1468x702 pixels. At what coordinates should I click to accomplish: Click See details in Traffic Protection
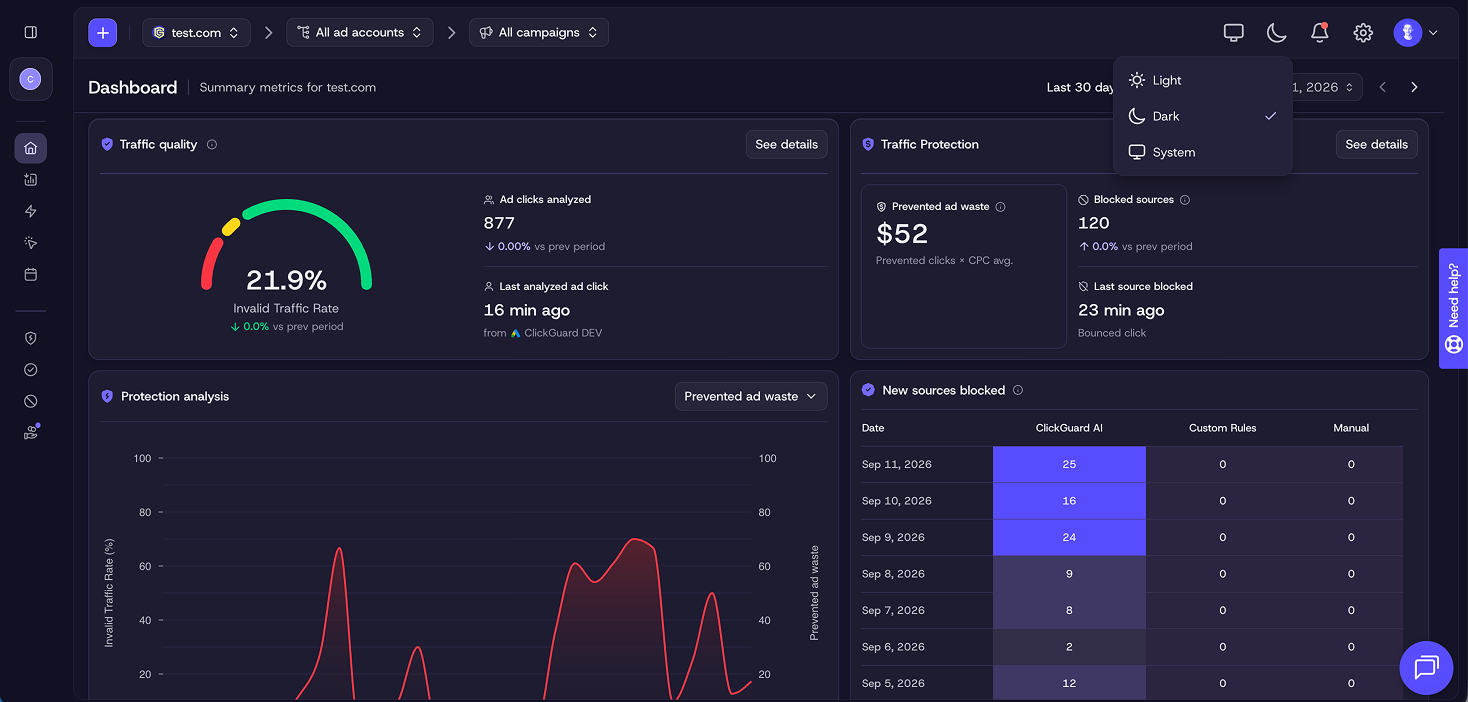coord(1376,144)
